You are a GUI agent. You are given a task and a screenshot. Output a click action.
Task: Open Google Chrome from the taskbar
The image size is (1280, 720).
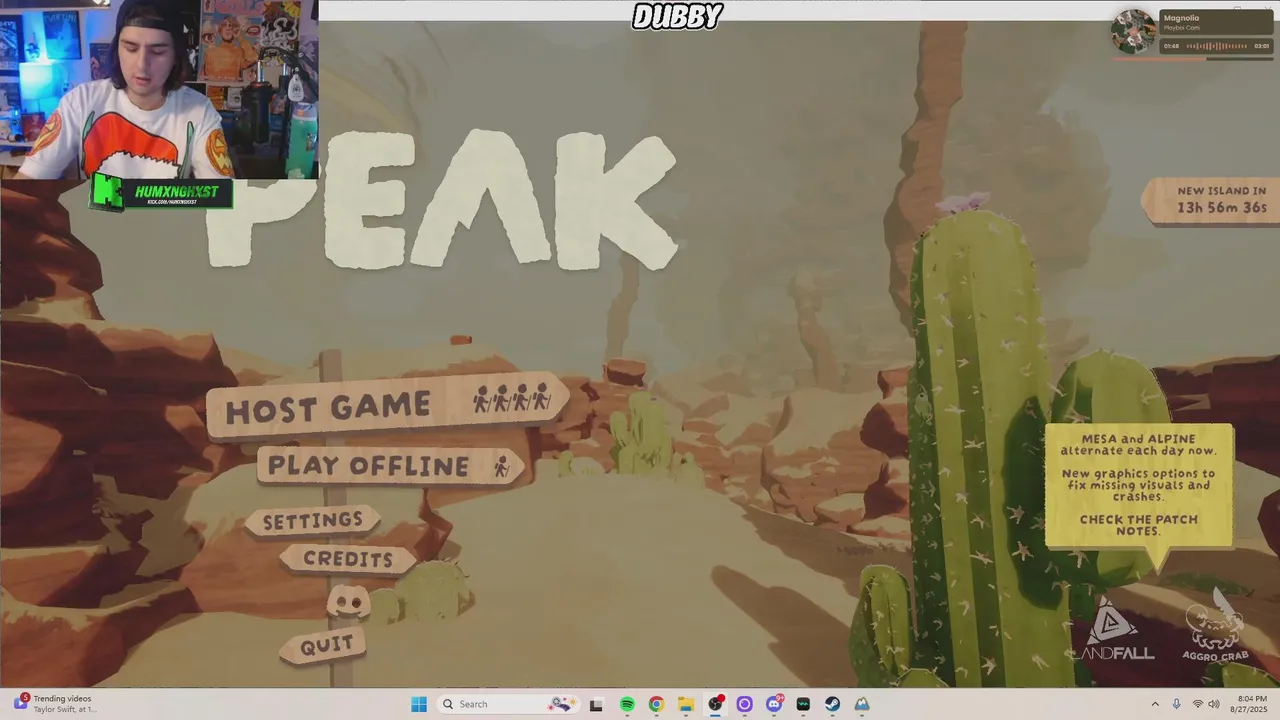656,704
